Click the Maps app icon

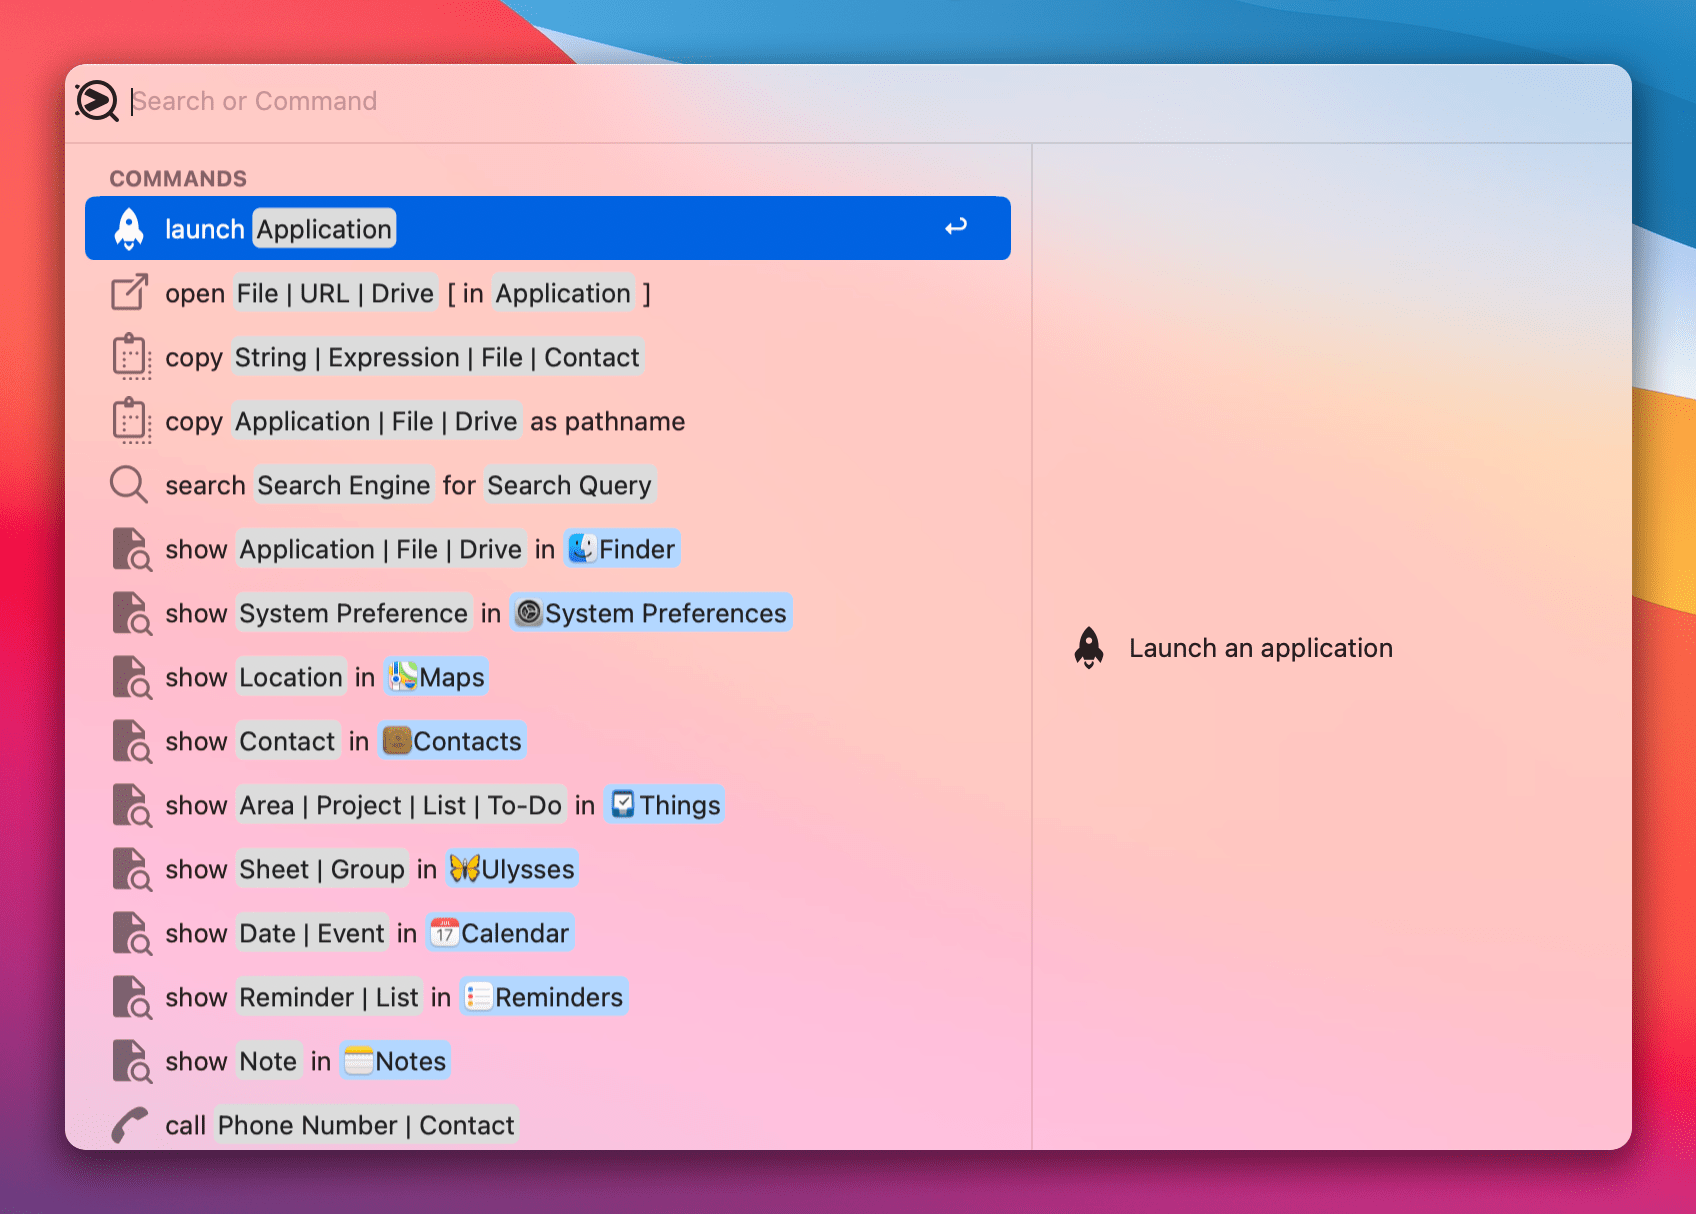[x=403, y=677]
